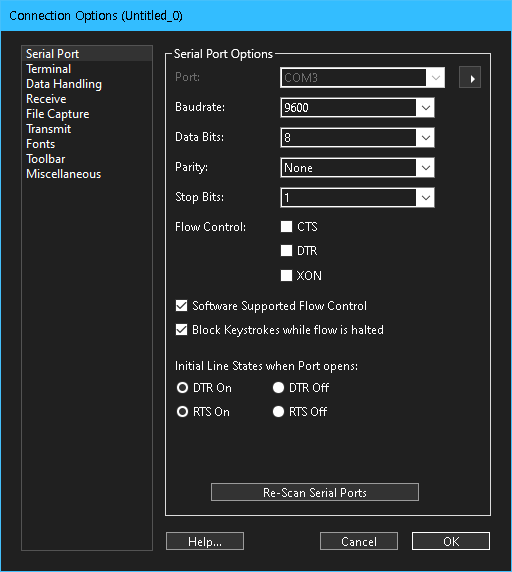This screenshot has height=572, width=512.
Task: Open the Data Bits dropdown arrow
Action: coord(426,138)
